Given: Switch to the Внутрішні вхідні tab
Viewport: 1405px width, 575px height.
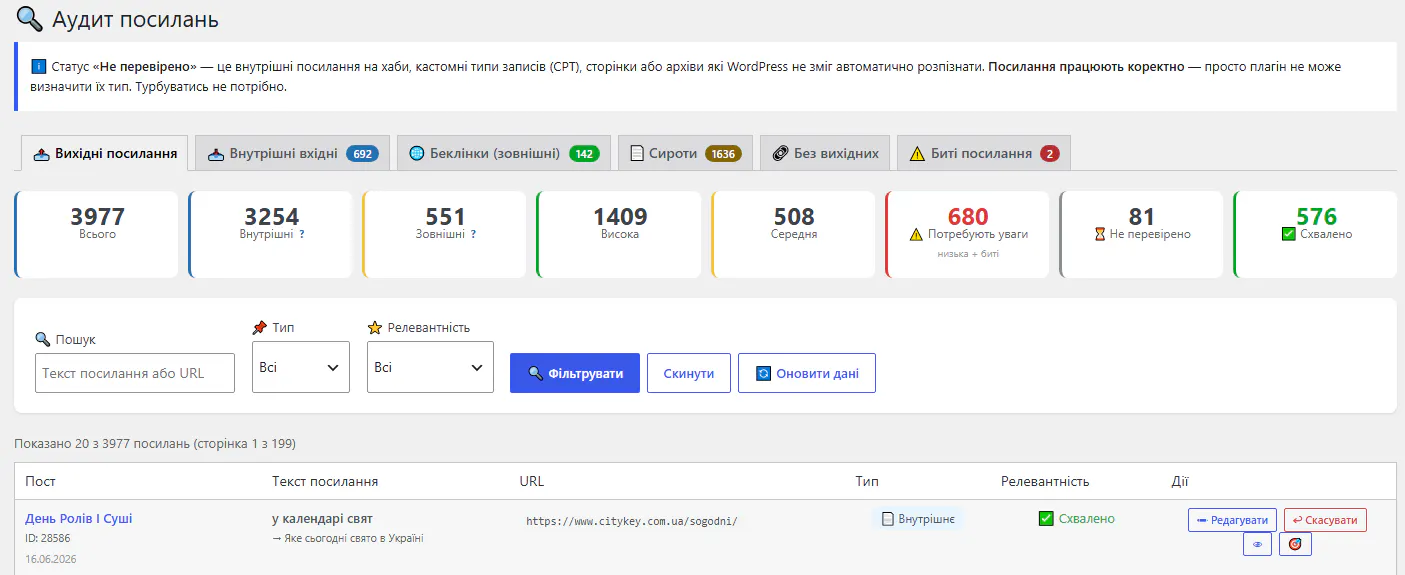Looking at the screenshot, I should pyautogui.click(x=292, y=153).
